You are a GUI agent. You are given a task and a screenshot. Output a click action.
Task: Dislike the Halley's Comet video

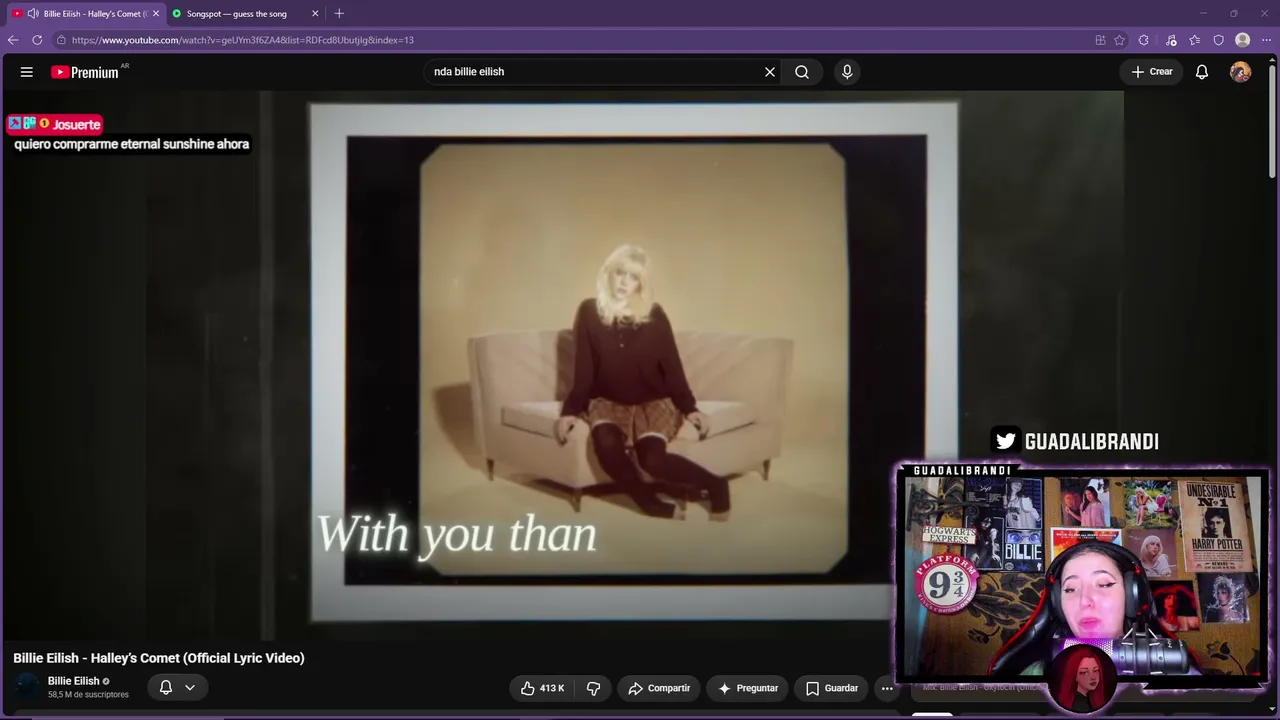[x=593, y=688]
